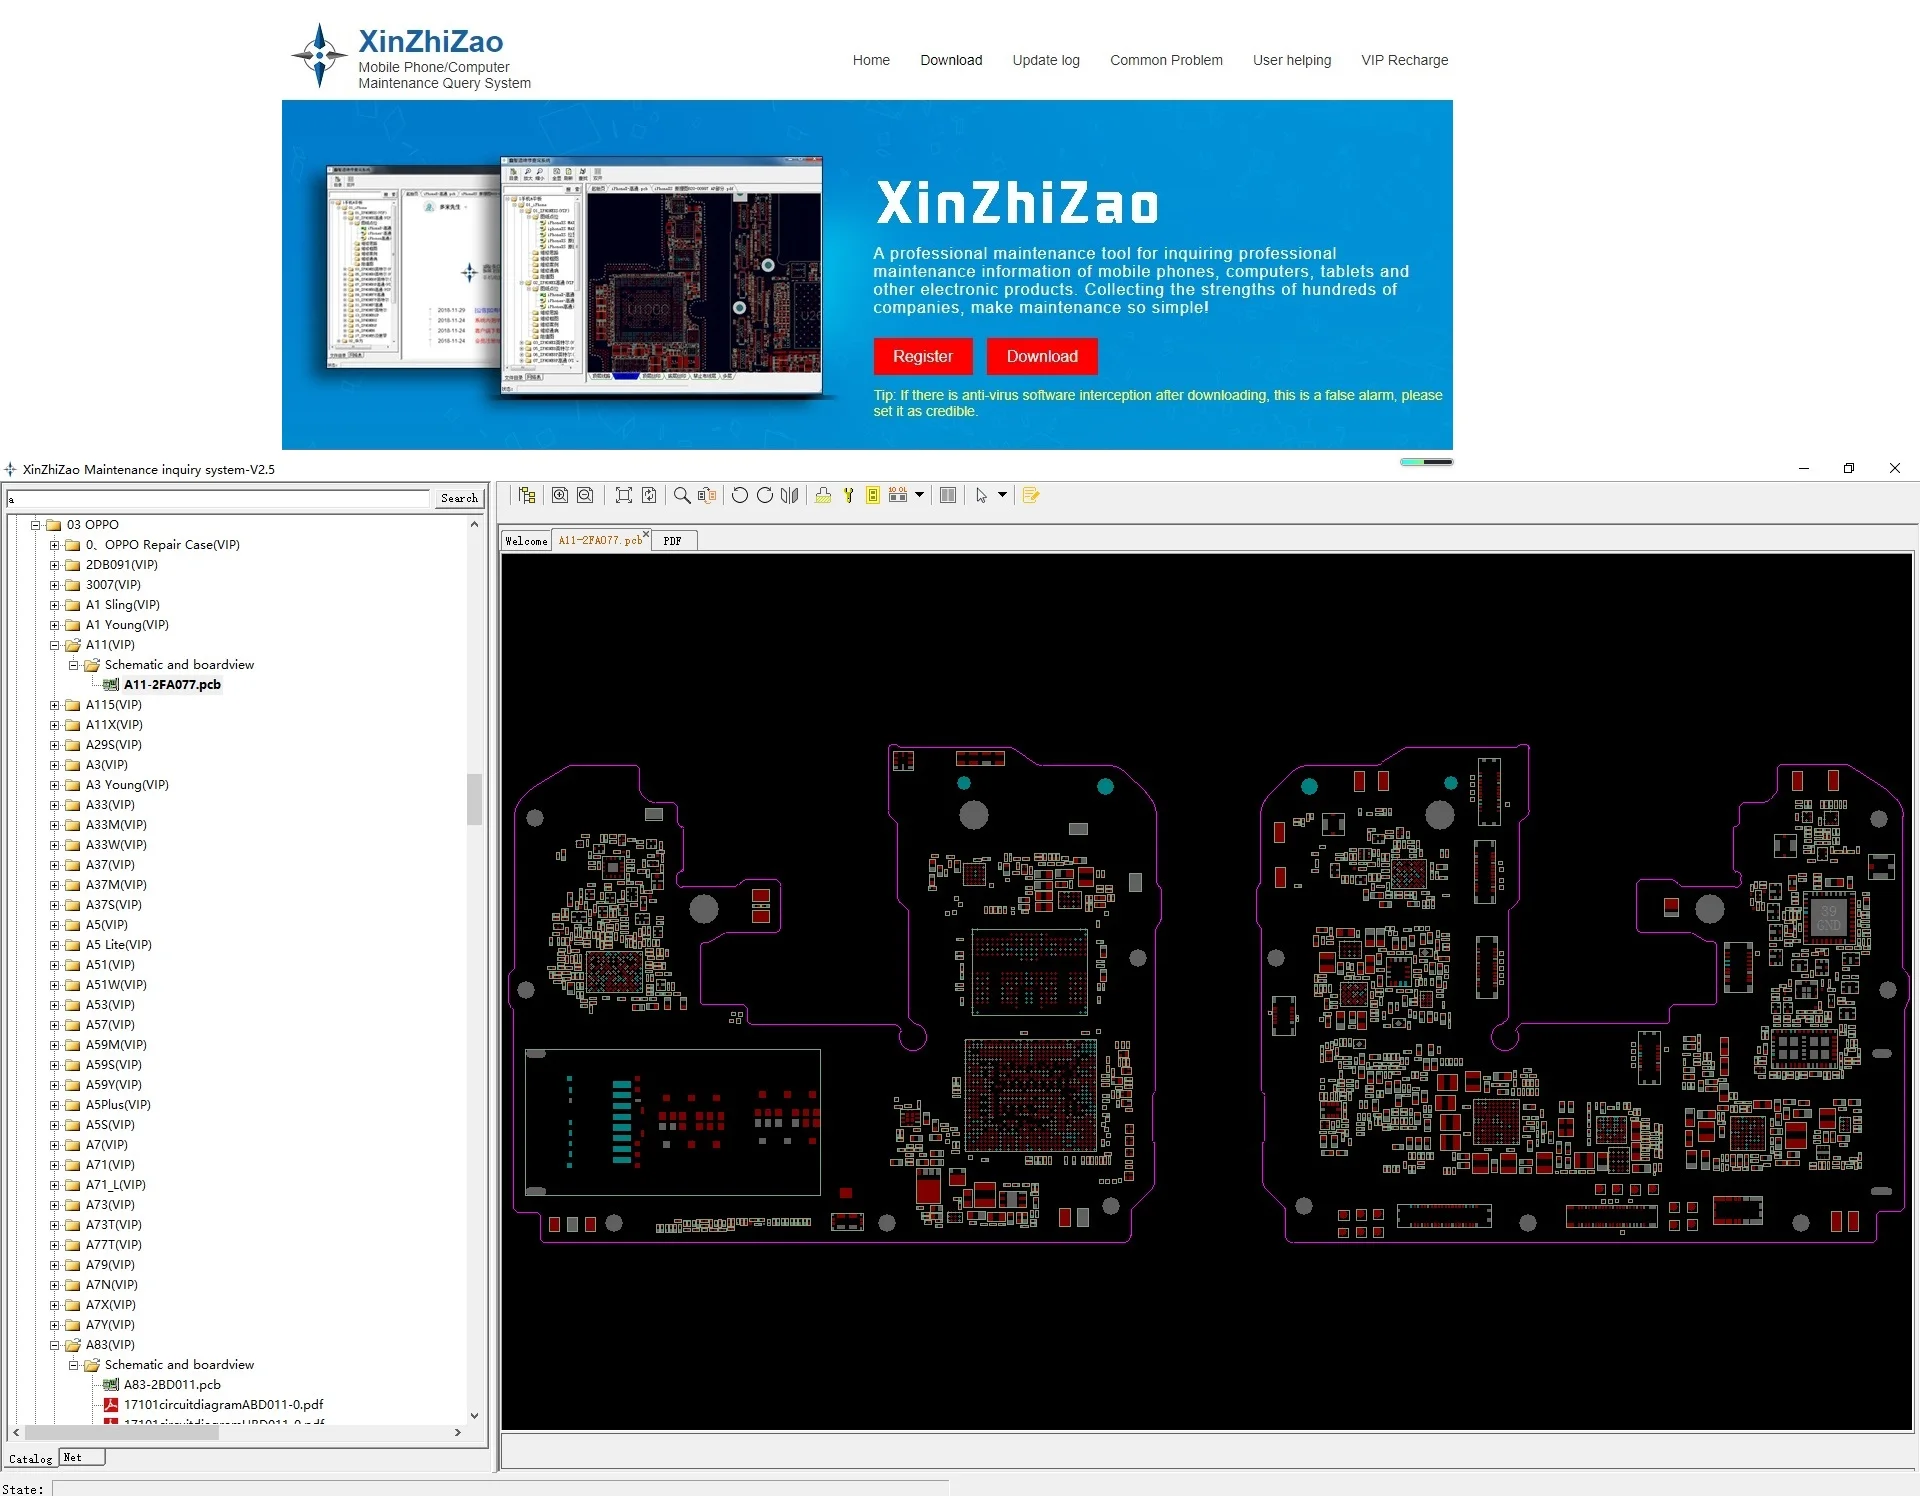This screenshot has height=1496, width=1920.
Task: Click the search magnifying glass toolbar icon
Action: (x=682, y=495)
